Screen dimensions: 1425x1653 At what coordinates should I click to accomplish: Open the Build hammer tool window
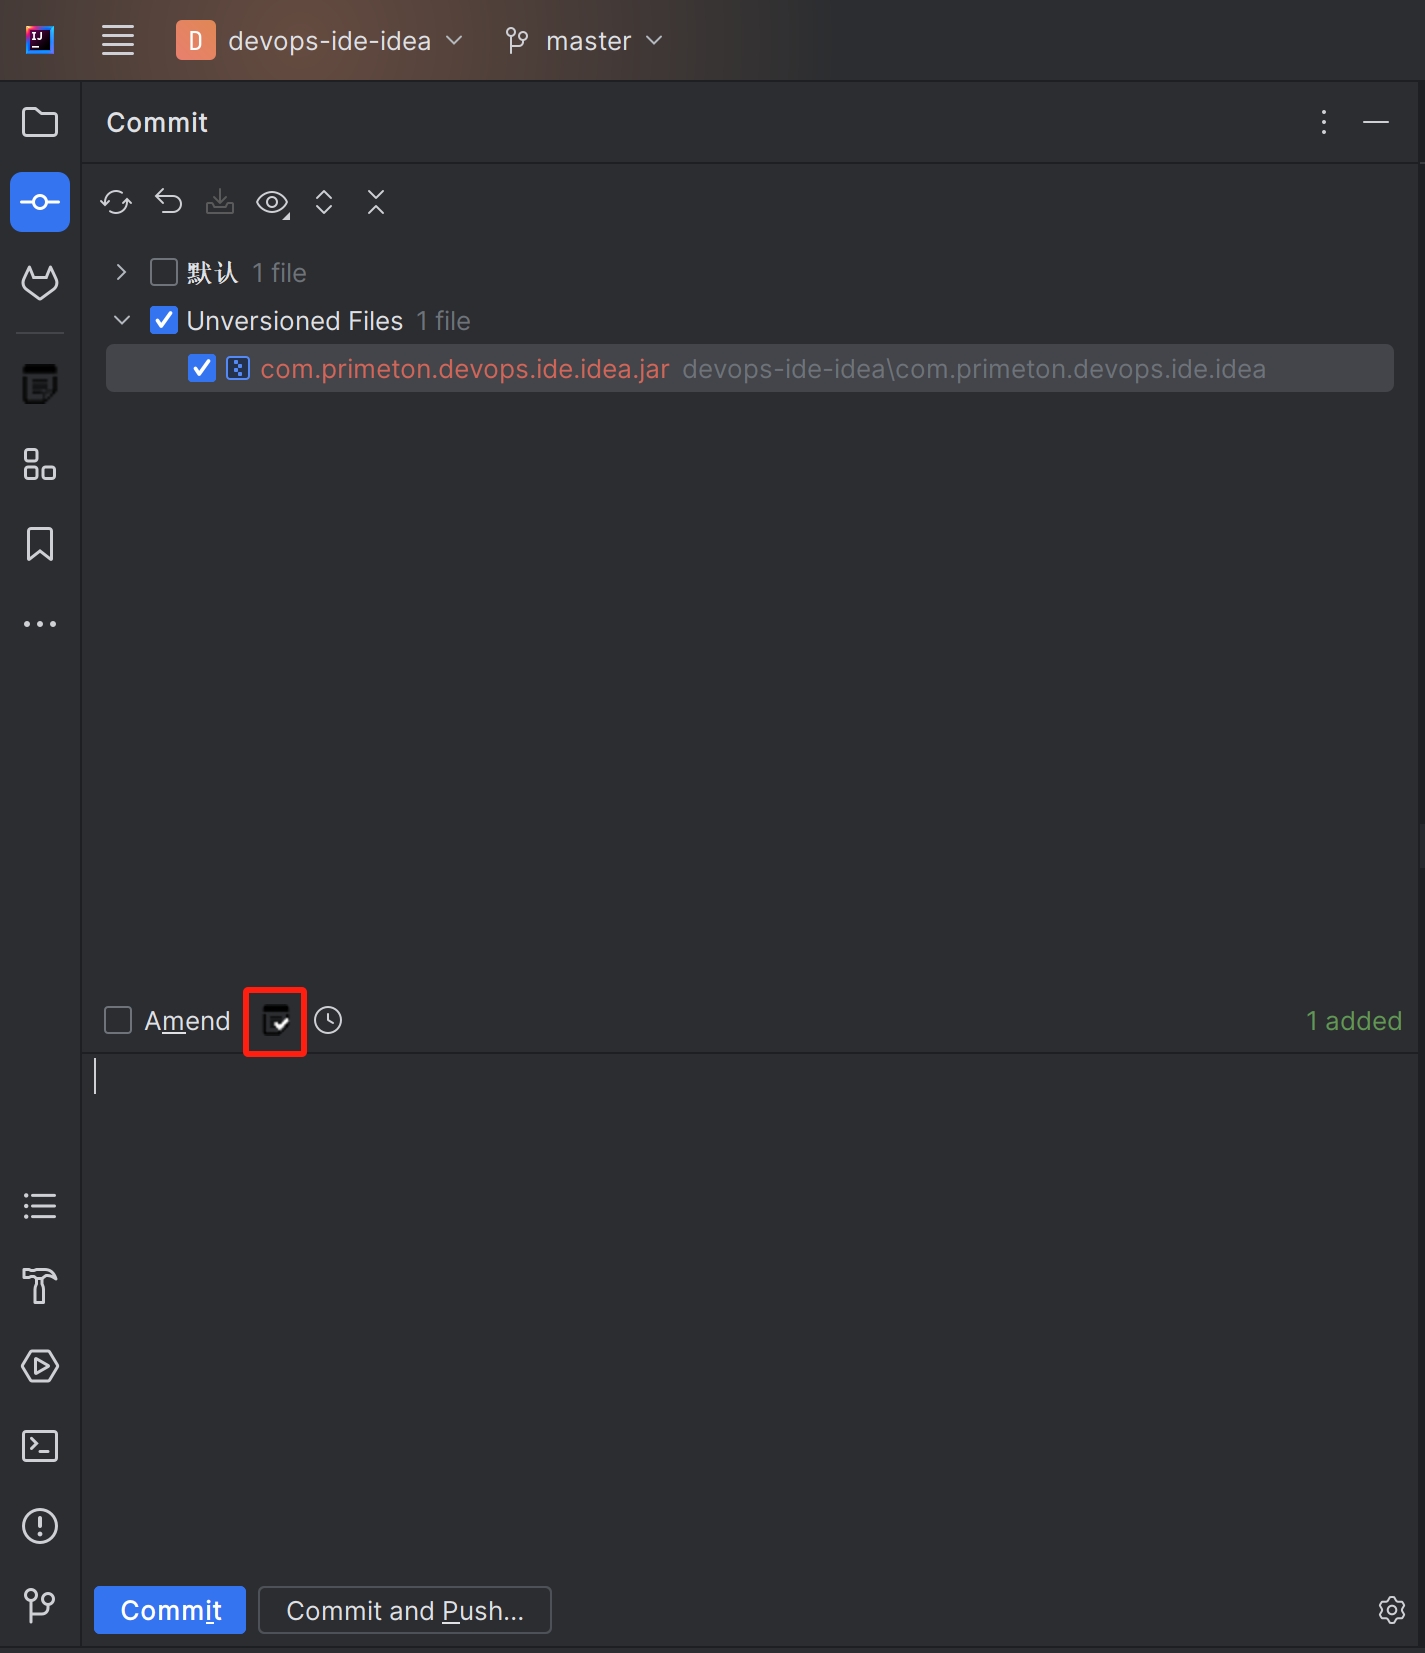tap(40, 1286)
